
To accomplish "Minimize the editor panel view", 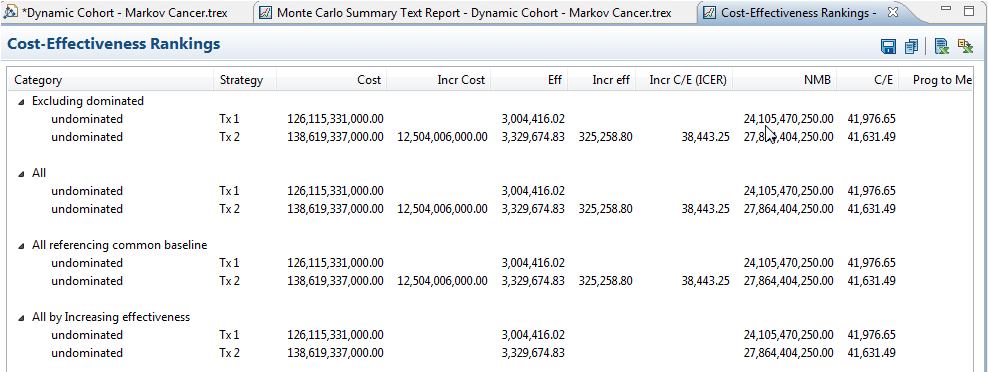I will [947, 8].
